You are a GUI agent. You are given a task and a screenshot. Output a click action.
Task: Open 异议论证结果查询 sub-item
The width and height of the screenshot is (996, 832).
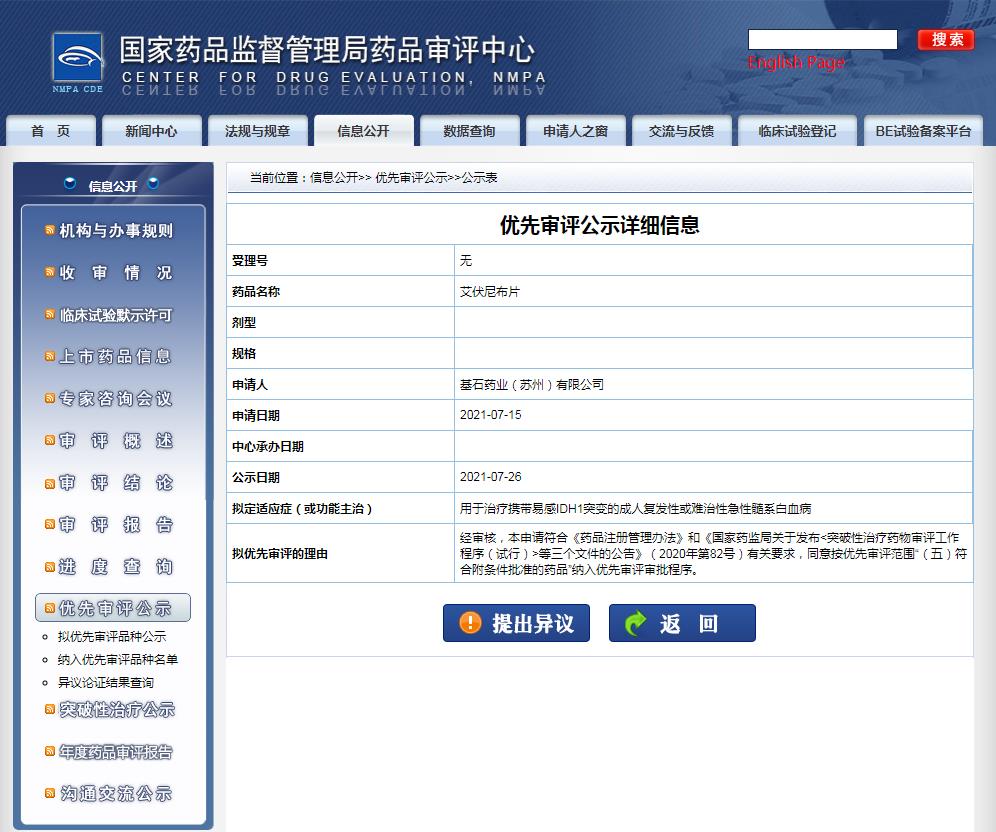106,682
